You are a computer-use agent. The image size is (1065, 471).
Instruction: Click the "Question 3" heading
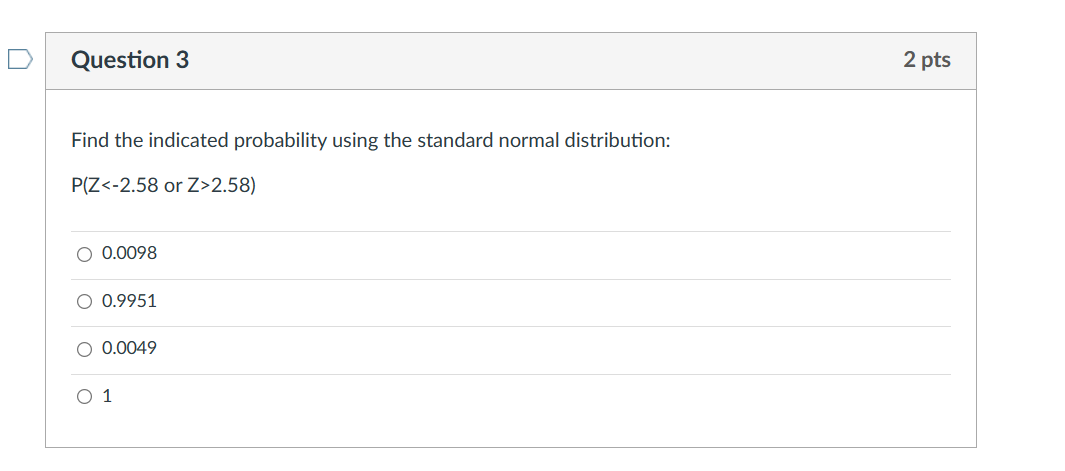coord(130,60)
